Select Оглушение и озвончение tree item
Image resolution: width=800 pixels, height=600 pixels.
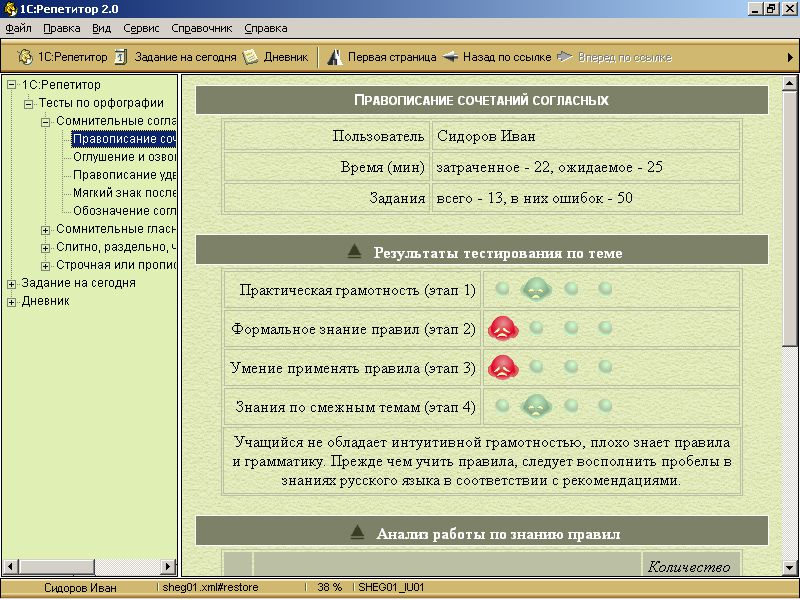point(125,157)
